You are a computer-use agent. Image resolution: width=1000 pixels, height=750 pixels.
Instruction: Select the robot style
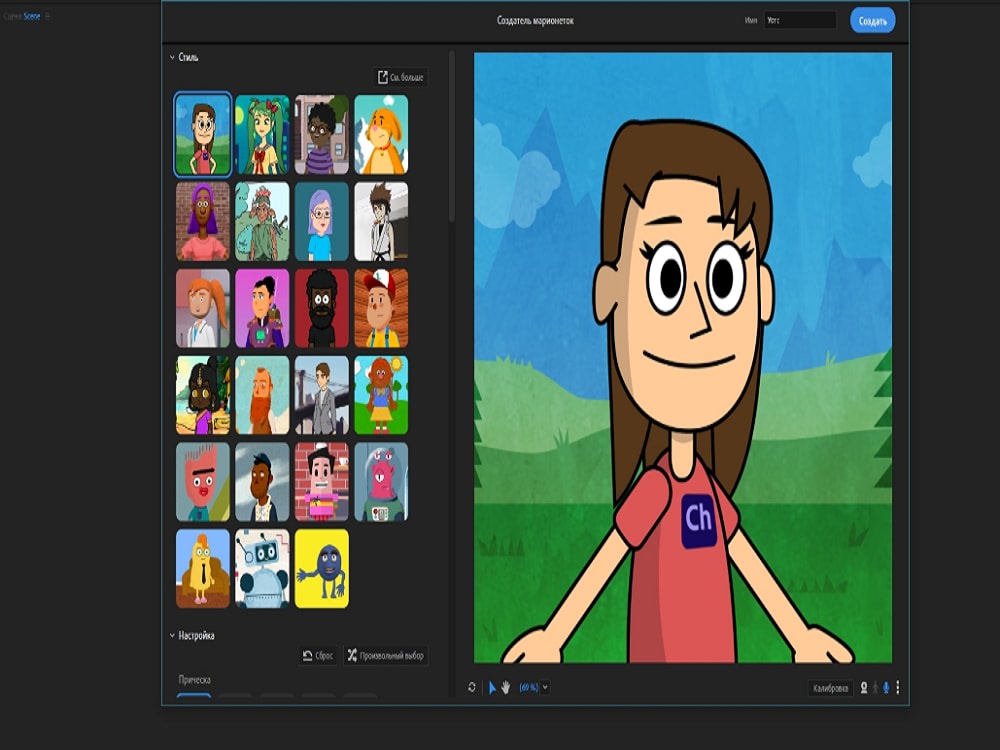(262, 568)
